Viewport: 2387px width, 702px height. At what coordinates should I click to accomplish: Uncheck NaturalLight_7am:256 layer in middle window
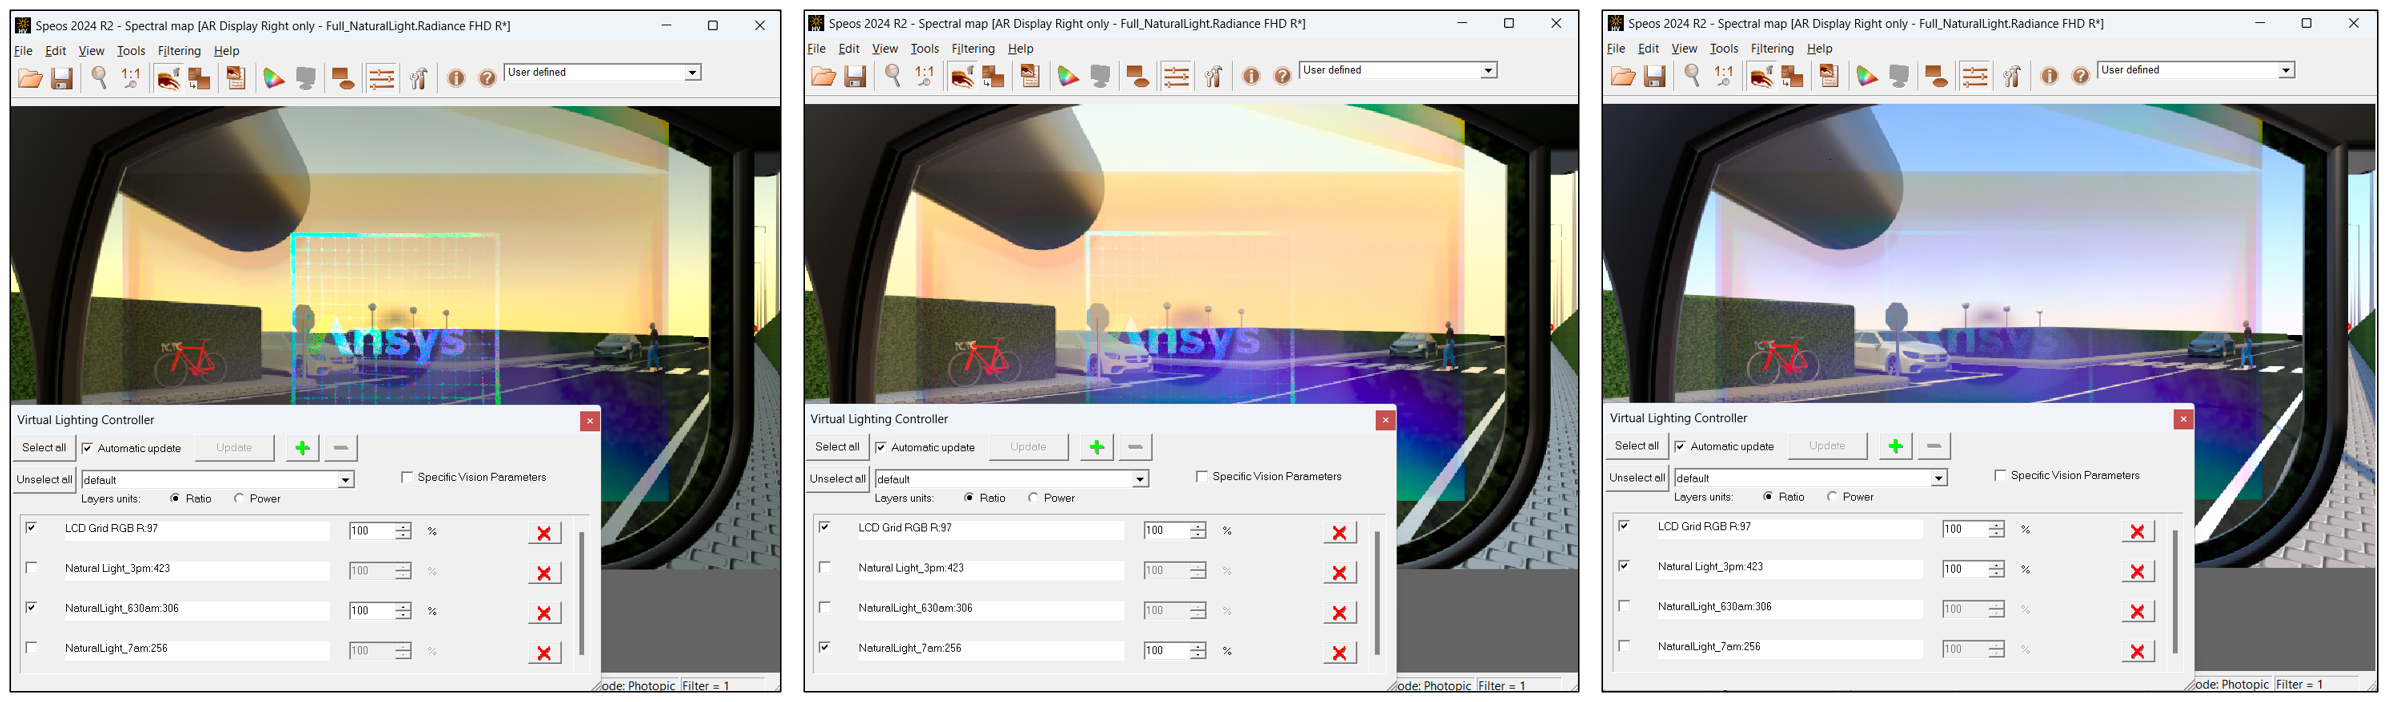825,647
